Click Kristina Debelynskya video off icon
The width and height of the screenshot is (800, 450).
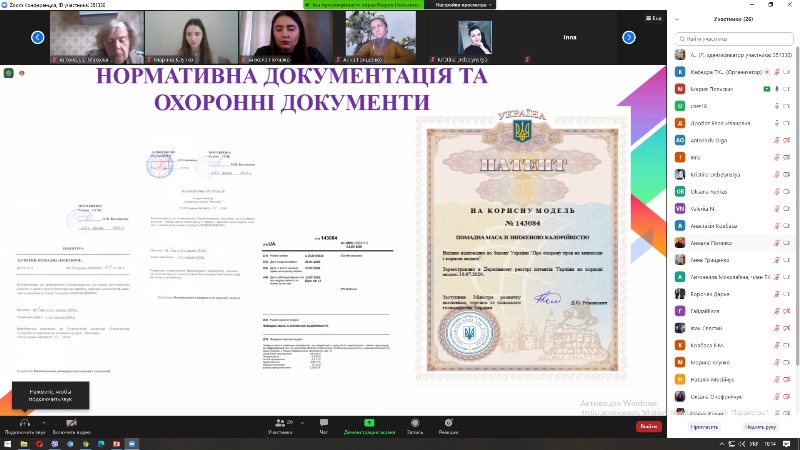point(787,174)
